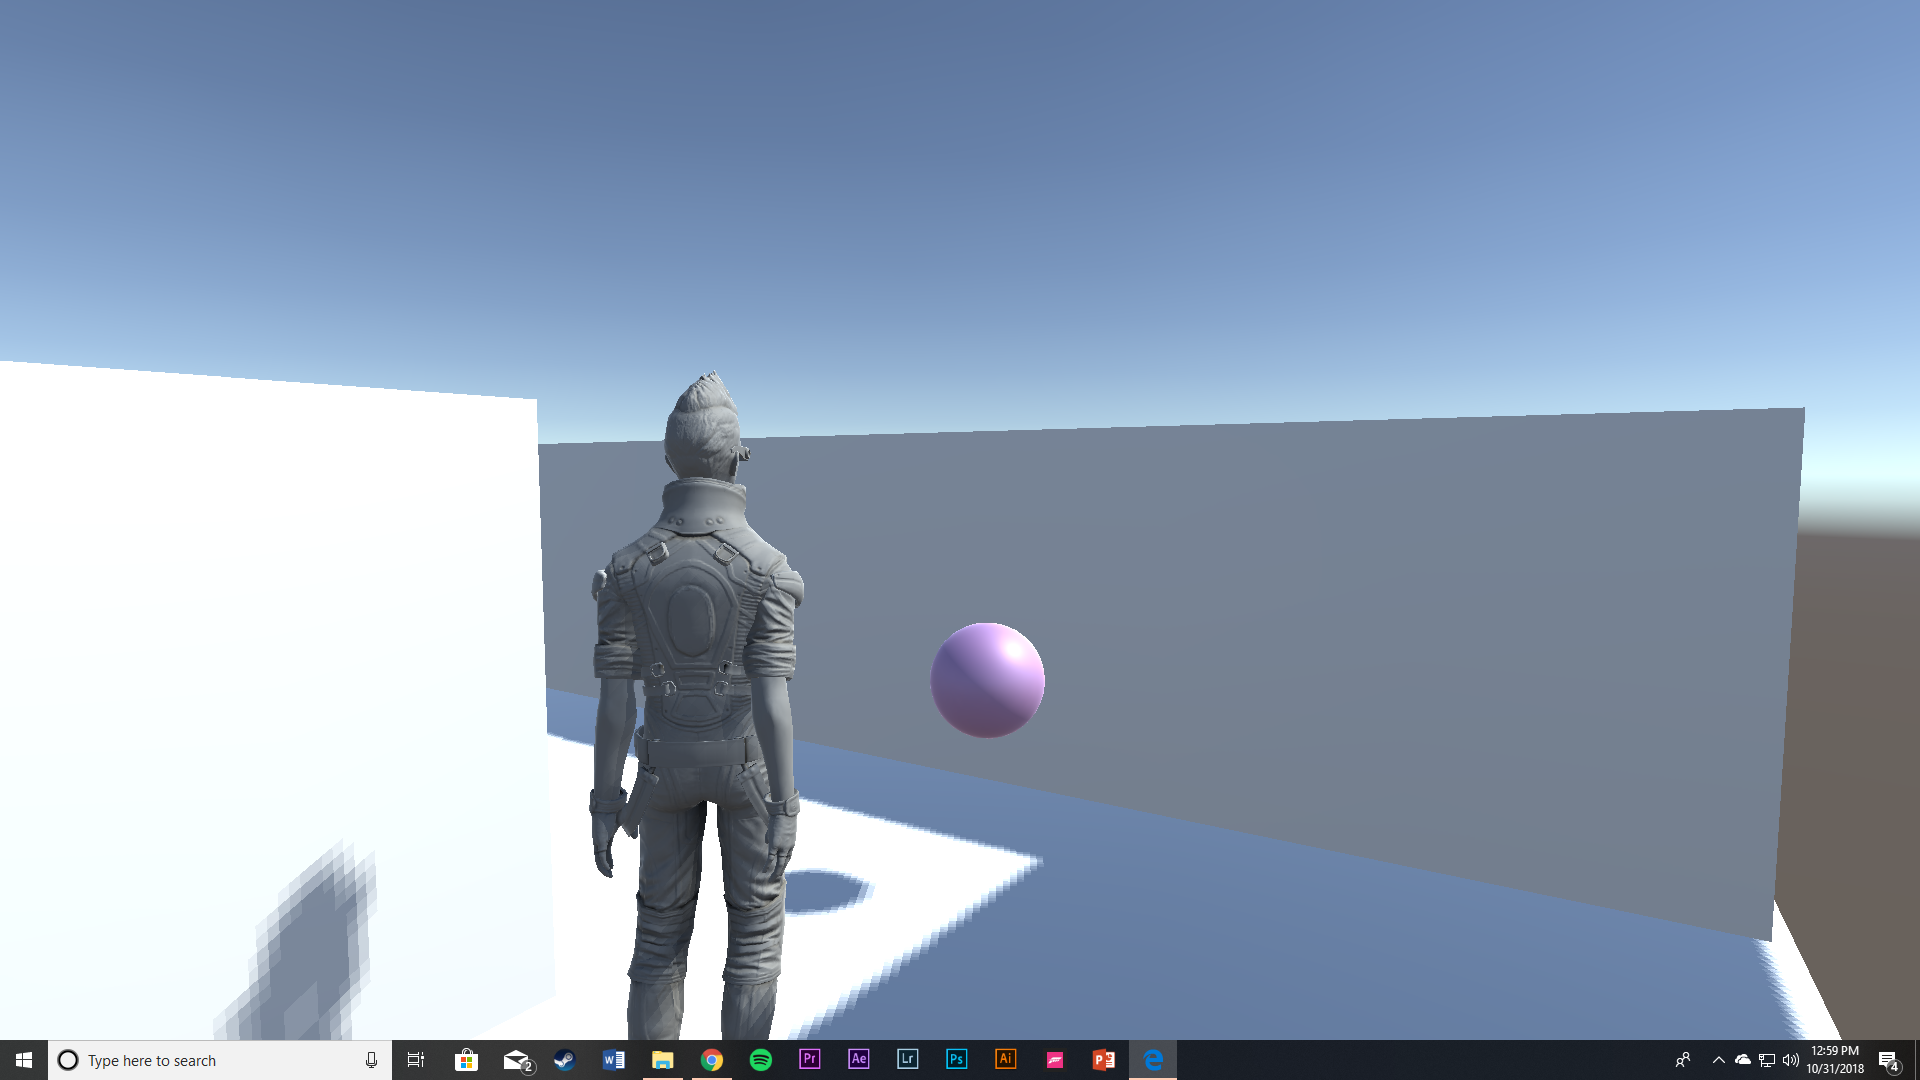Launch Microsoft Word from the taskbar

click(x=613, y=1060)
